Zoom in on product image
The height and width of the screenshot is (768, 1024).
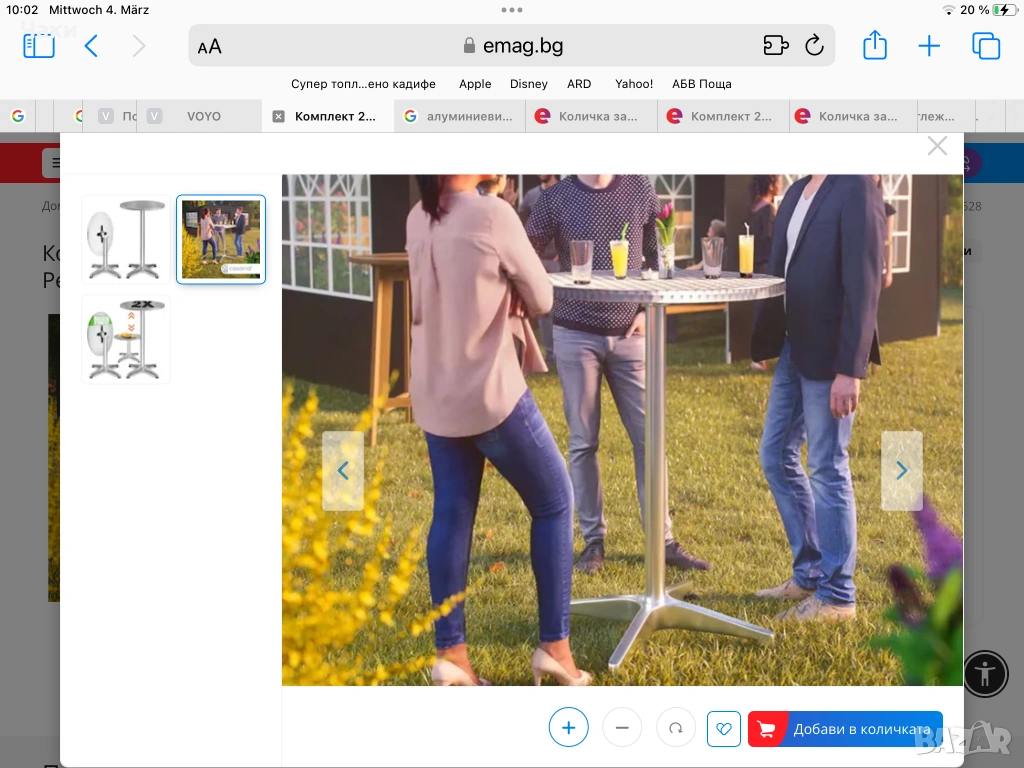[x=568, y=728]
